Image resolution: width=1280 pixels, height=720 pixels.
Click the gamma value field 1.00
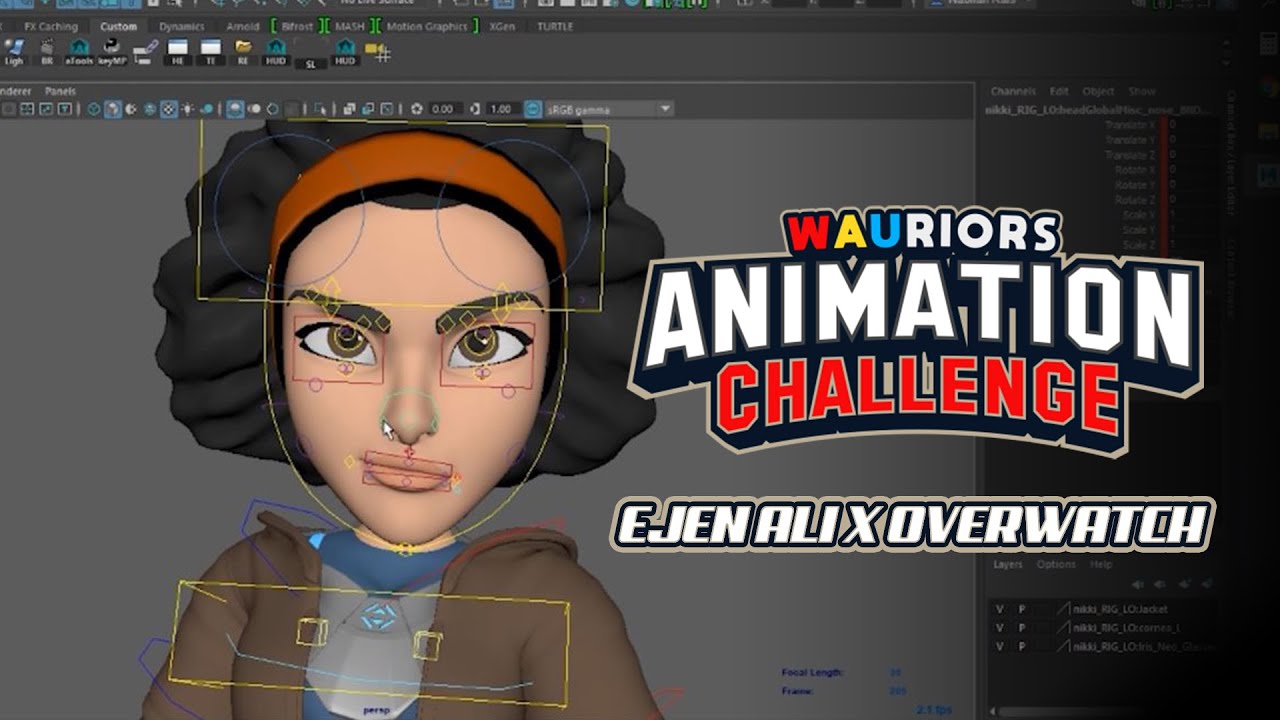point(503,109)
